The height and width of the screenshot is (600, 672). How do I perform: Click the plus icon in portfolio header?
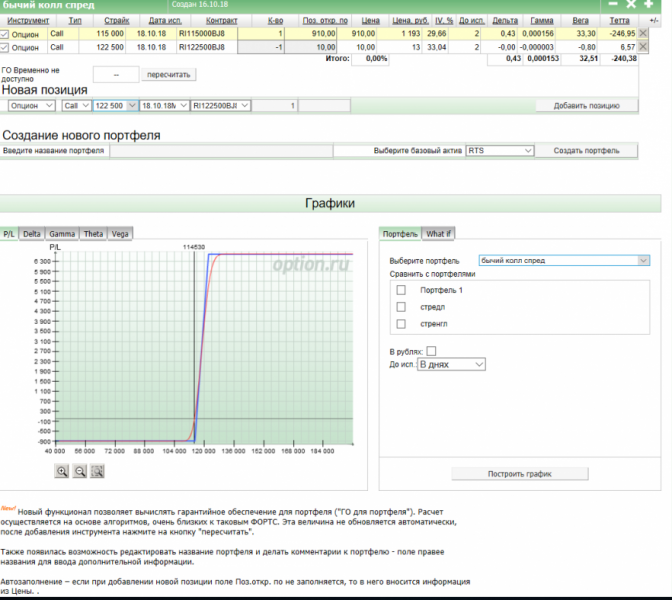tap(647, 5)
